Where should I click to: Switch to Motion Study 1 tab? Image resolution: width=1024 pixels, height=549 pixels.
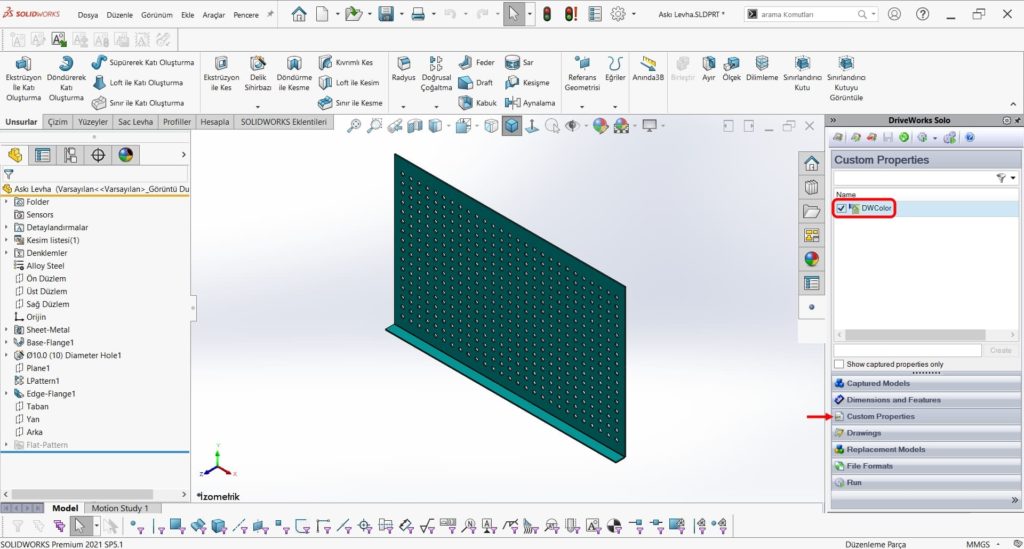[120, 508]
